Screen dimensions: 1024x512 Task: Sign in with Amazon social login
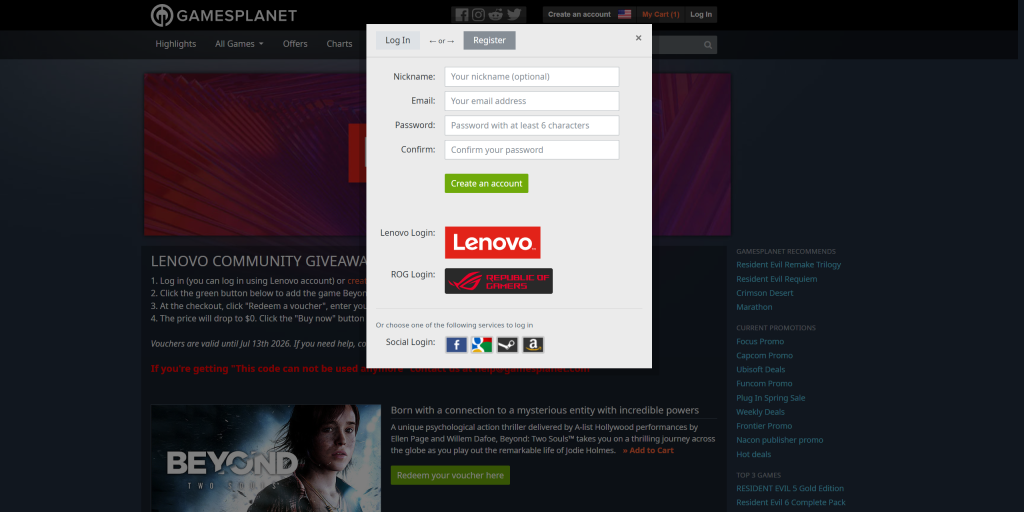[533, 345]
